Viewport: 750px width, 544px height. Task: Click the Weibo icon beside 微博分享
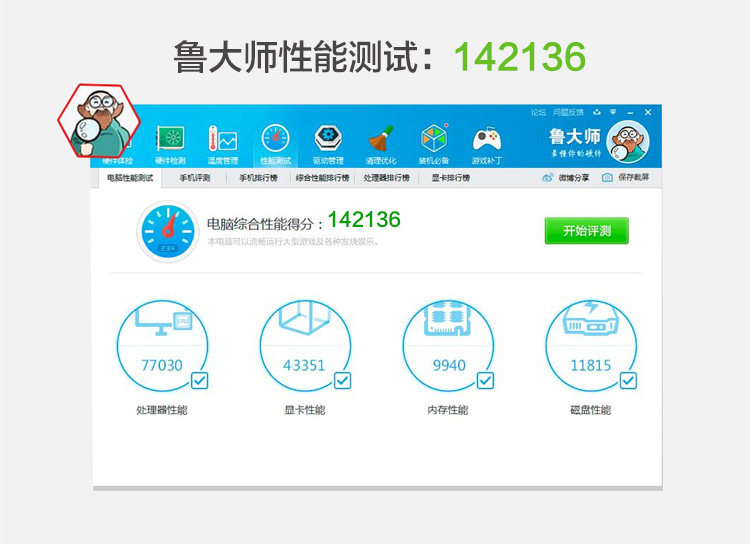coord(548,178)
